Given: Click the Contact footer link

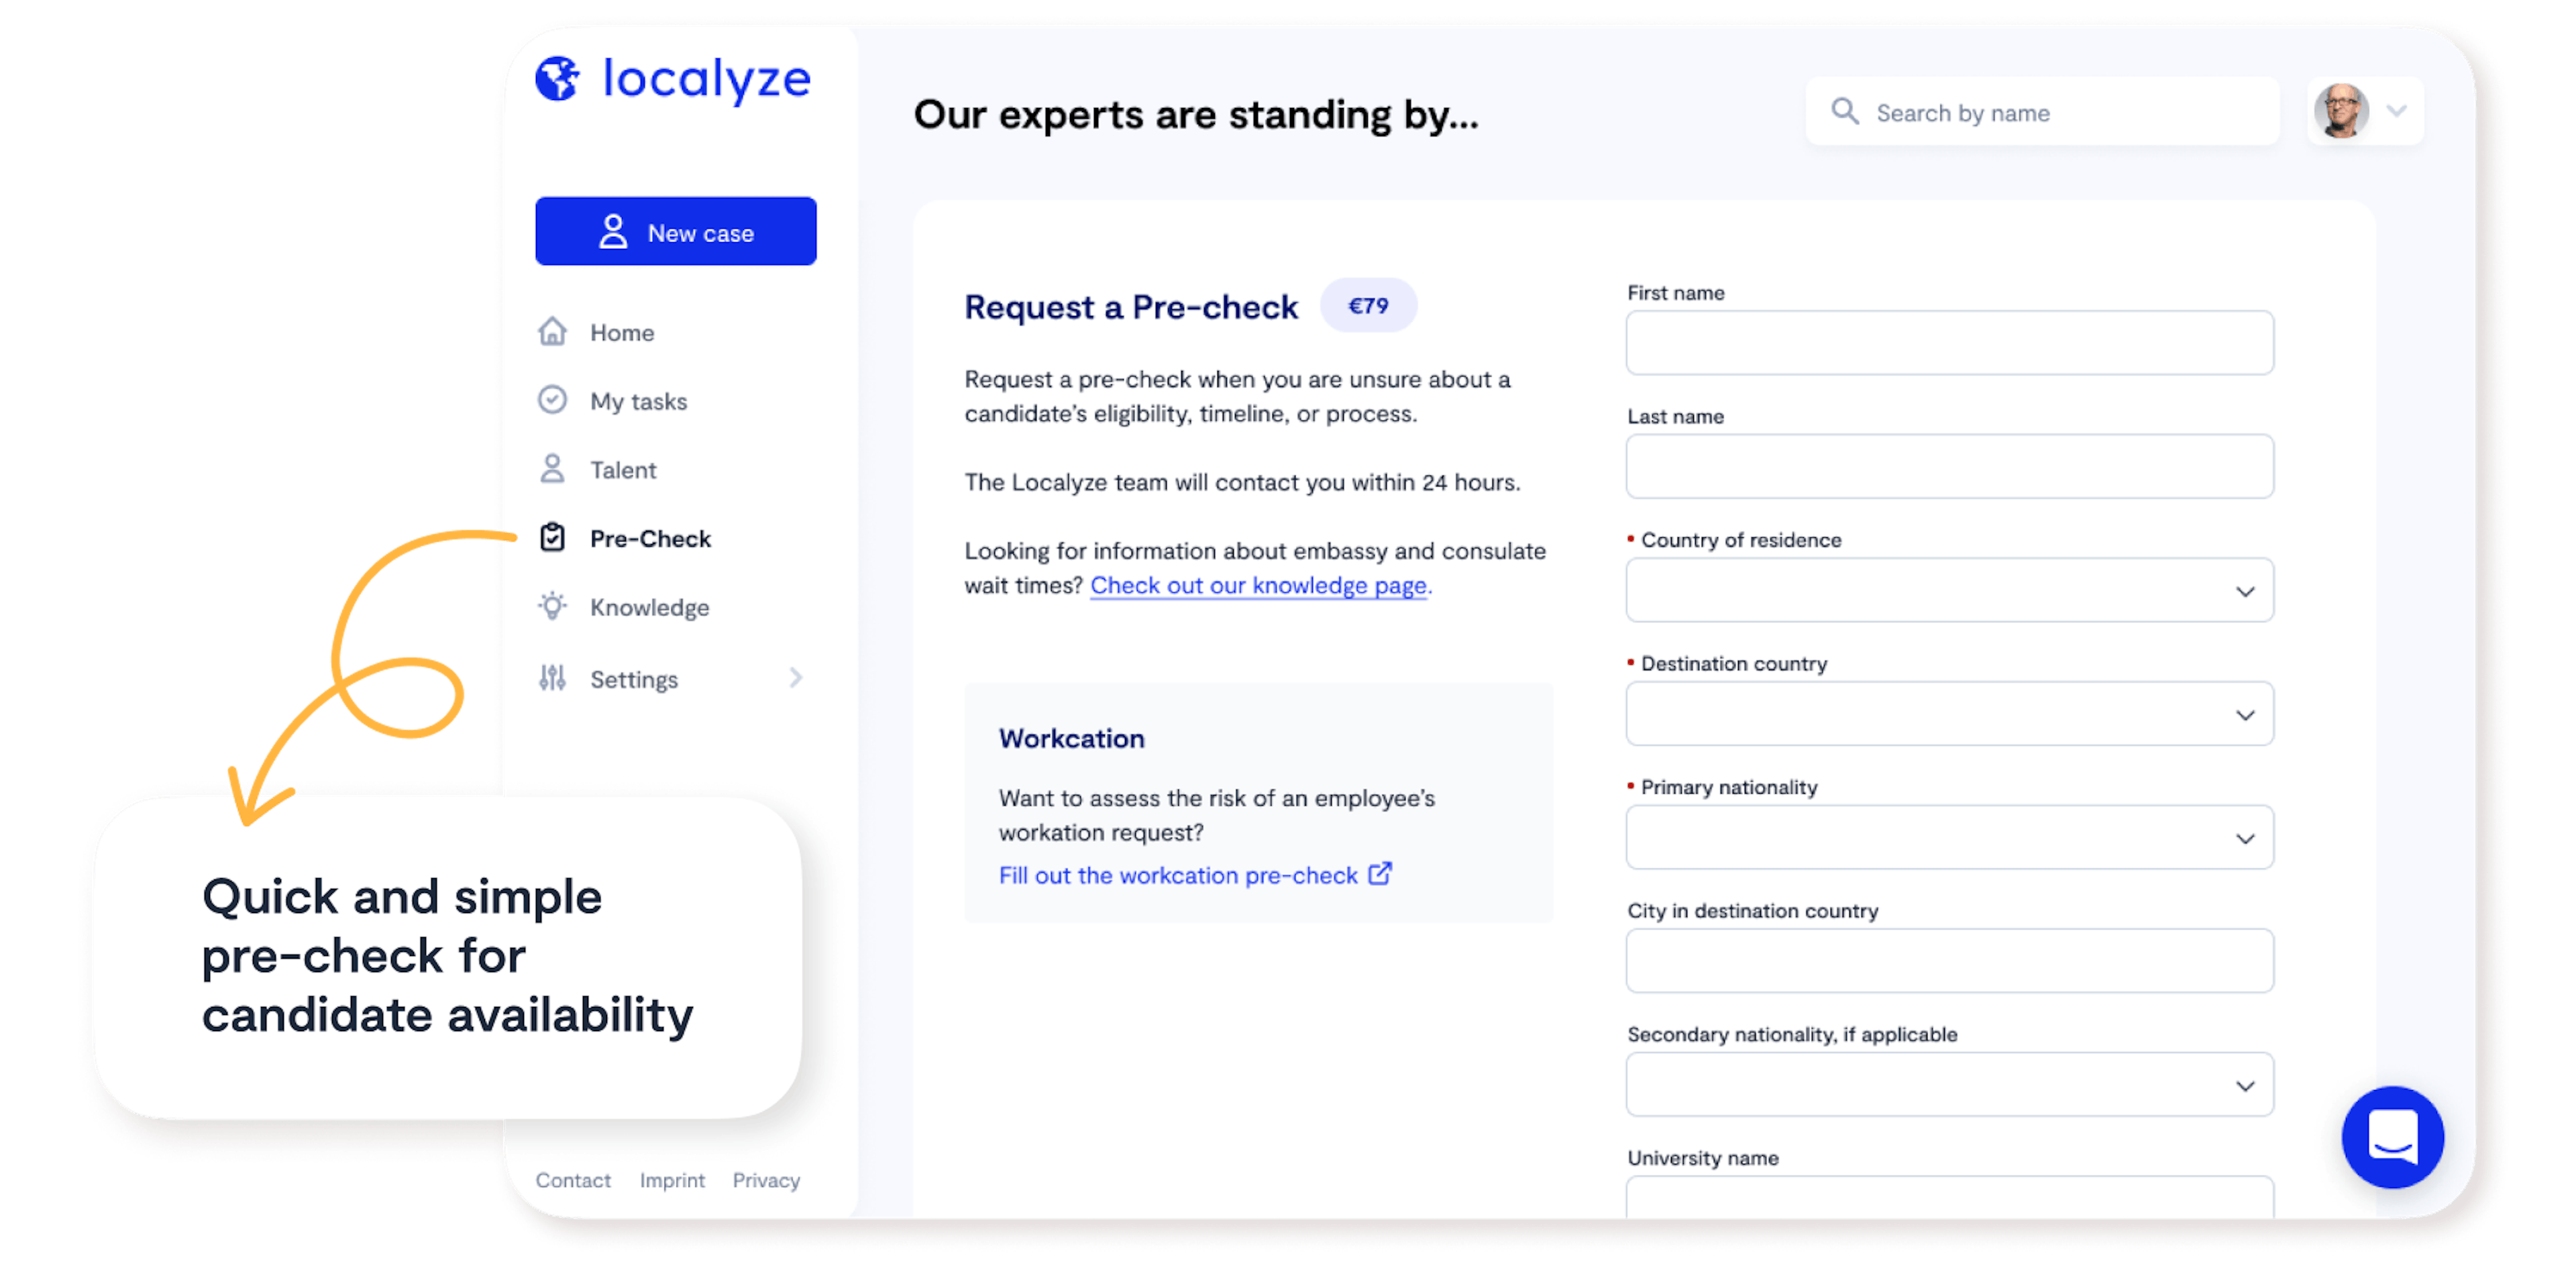Looking at the screenshot, I should pos(572,1180).
